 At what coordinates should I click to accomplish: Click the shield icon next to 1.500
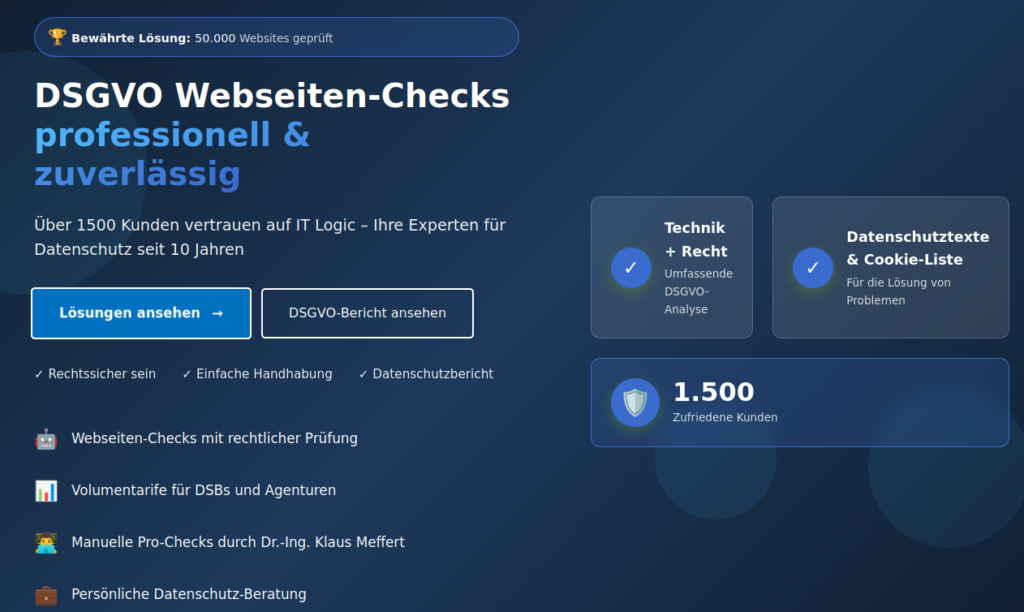click(x=635, y=402)
